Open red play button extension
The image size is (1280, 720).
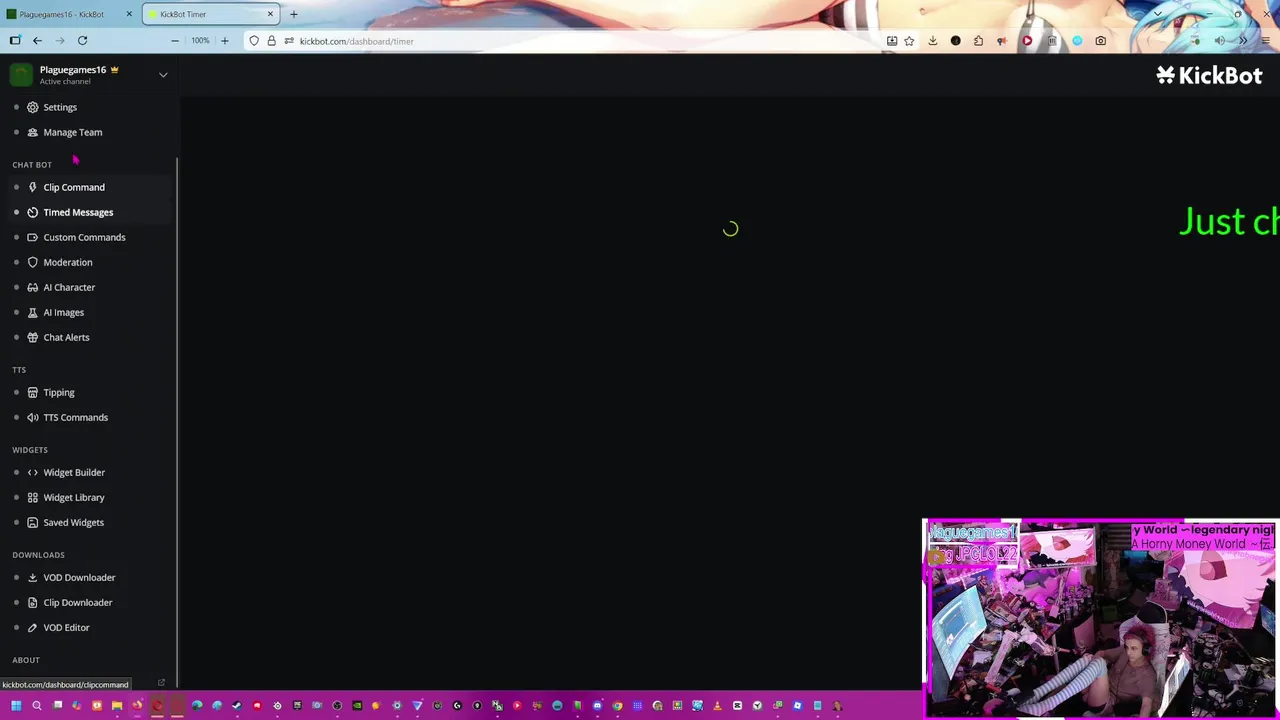point(1027,41)
